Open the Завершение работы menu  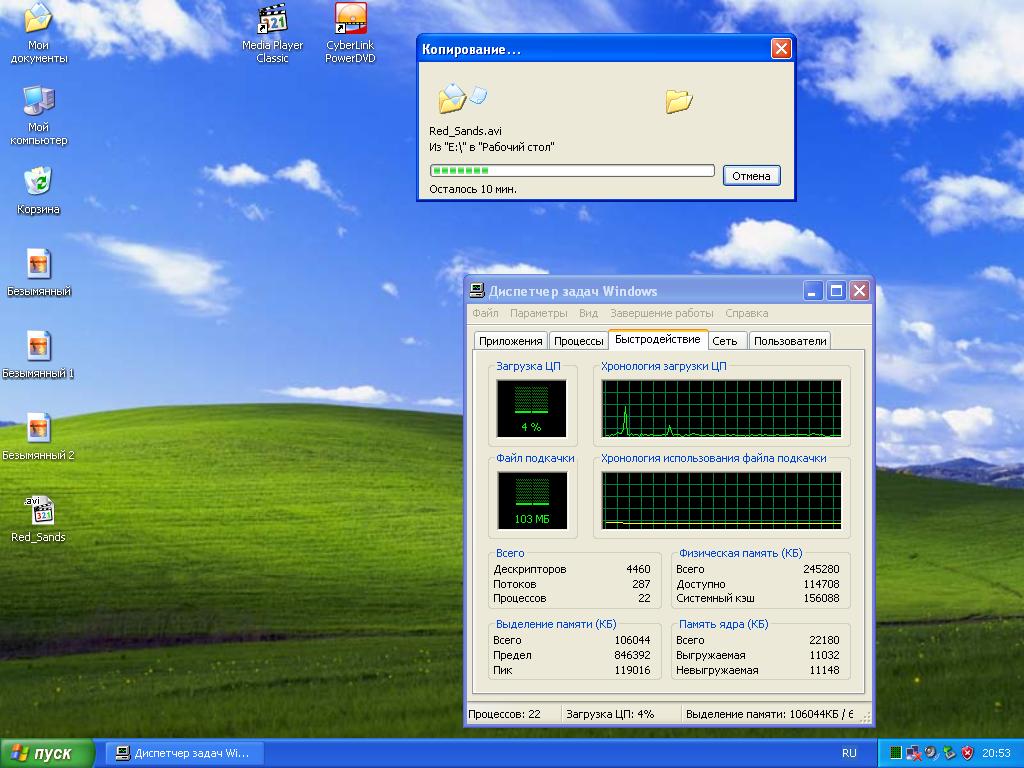(x=662, y=313)
